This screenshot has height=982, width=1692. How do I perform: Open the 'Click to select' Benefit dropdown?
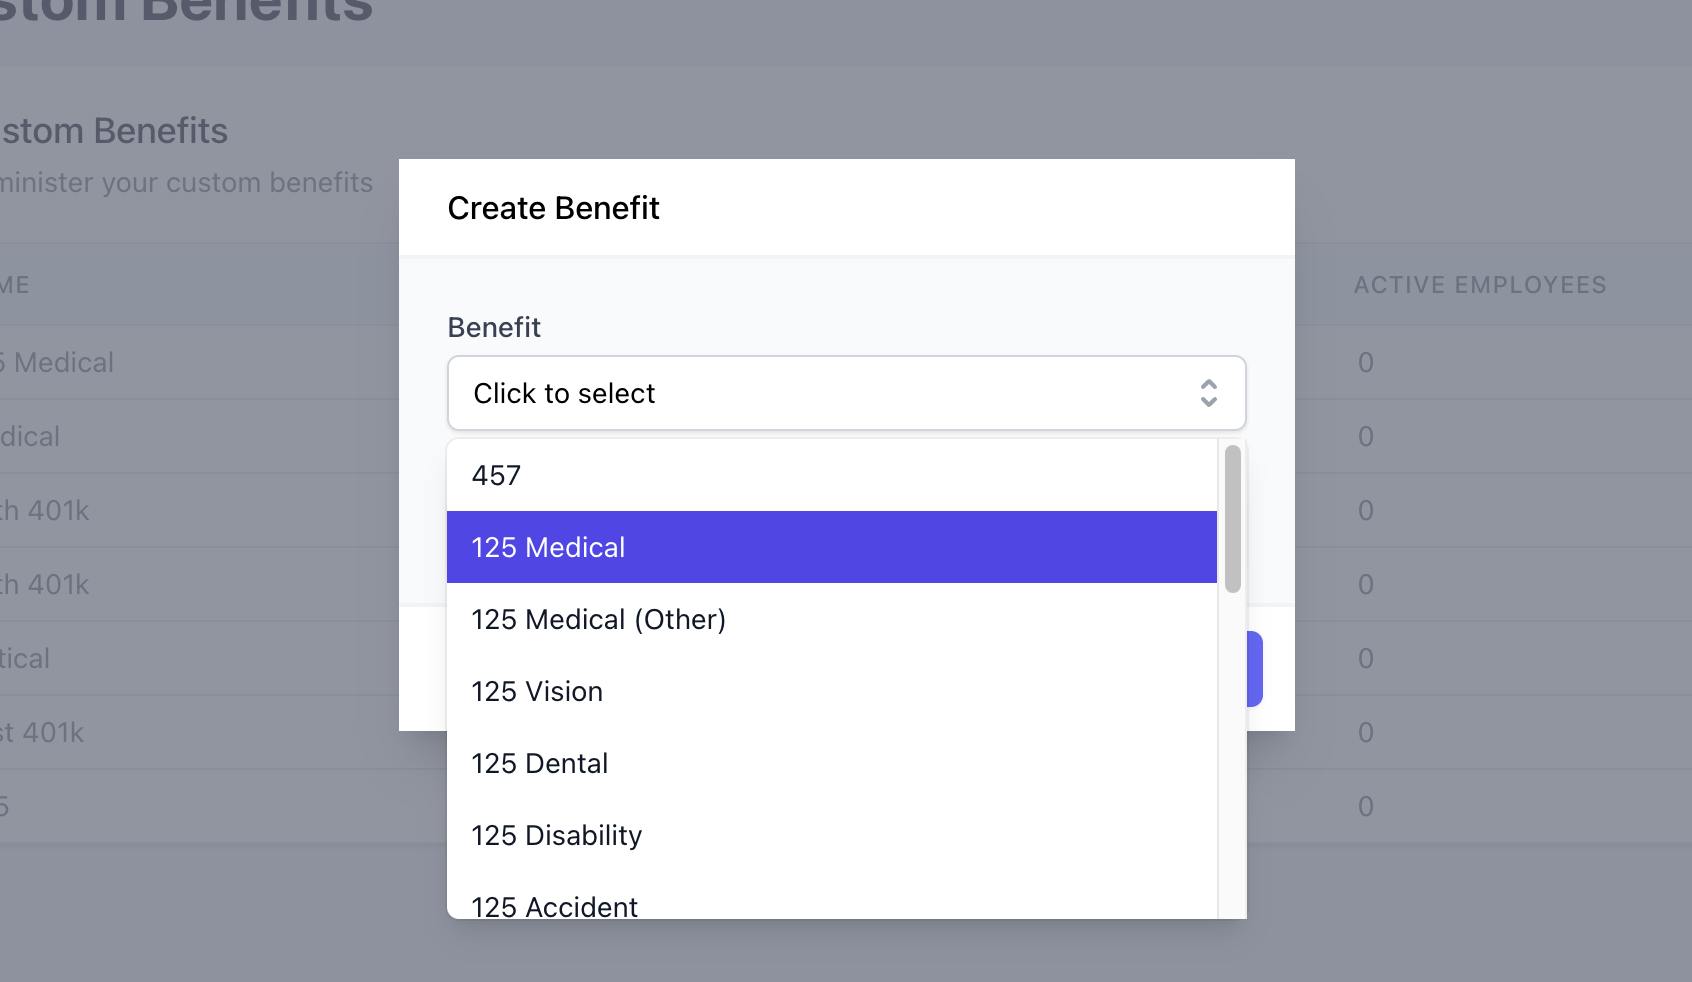point(845,393)
